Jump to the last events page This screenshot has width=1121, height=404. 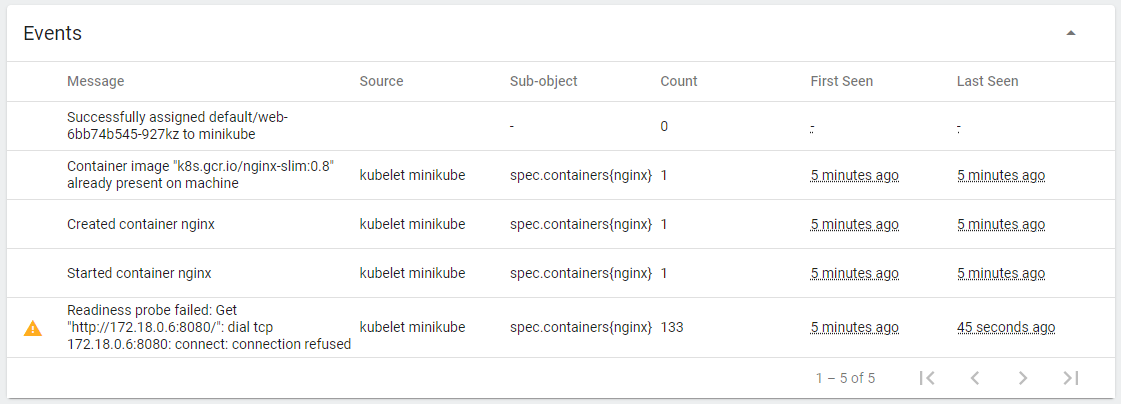(x=1070, y=378)
